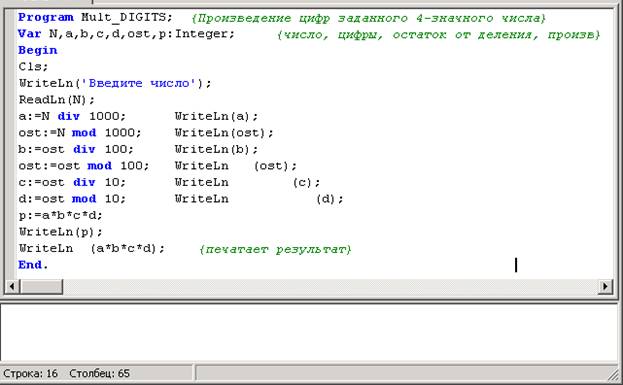
Task: Click the horizontal scrollbar right arrow
Action: (606, 286)
